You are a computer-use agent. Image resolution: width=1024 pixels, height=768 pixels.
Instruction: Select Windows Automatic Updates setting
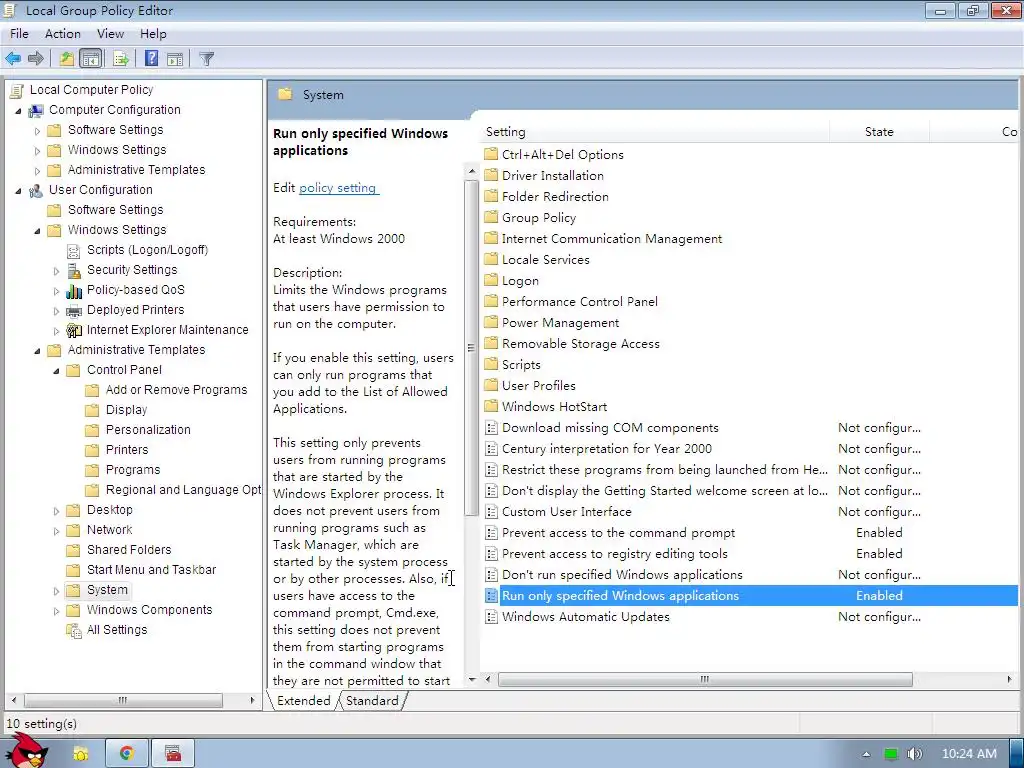585,617
